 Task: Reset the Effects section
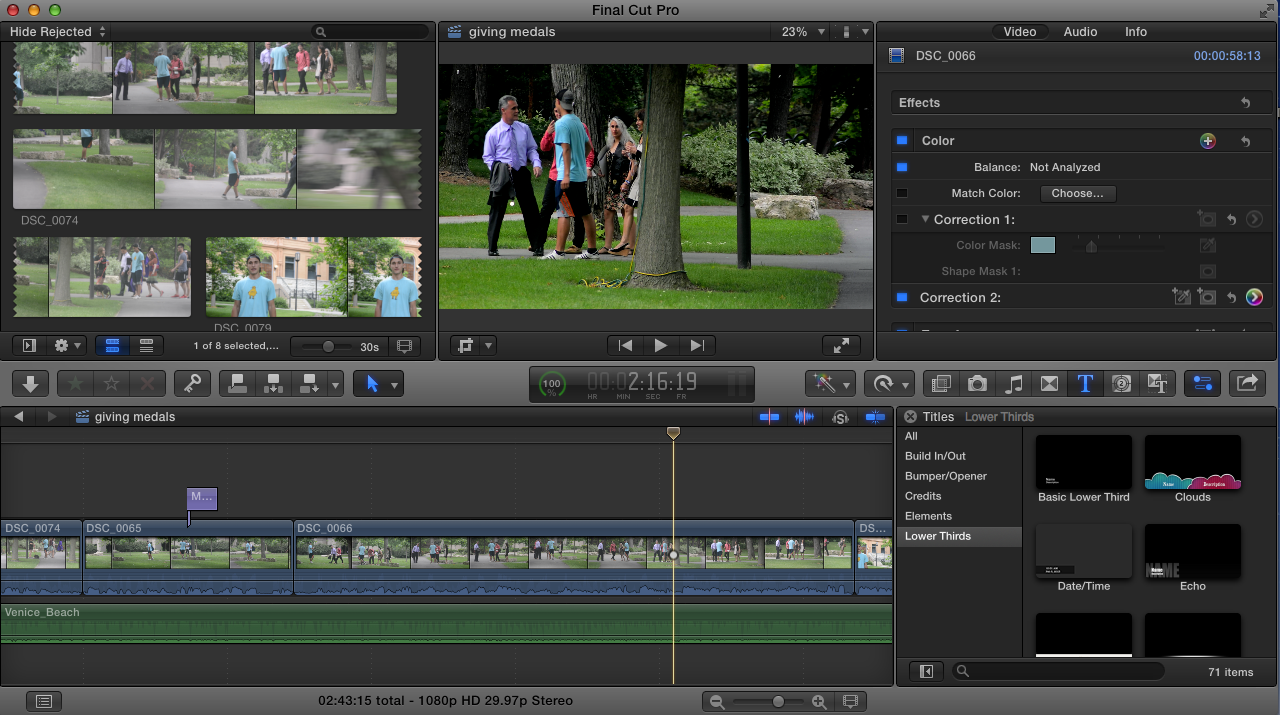click(1245, 103)
